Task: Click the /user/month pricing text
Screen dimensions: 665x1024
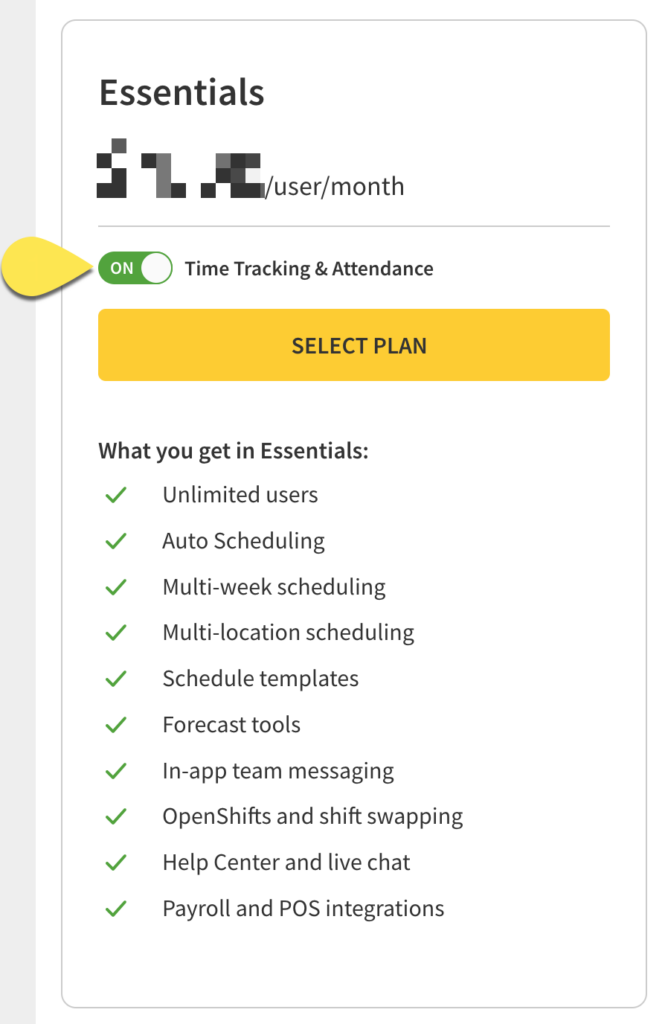Action: (x=332, y=186)
